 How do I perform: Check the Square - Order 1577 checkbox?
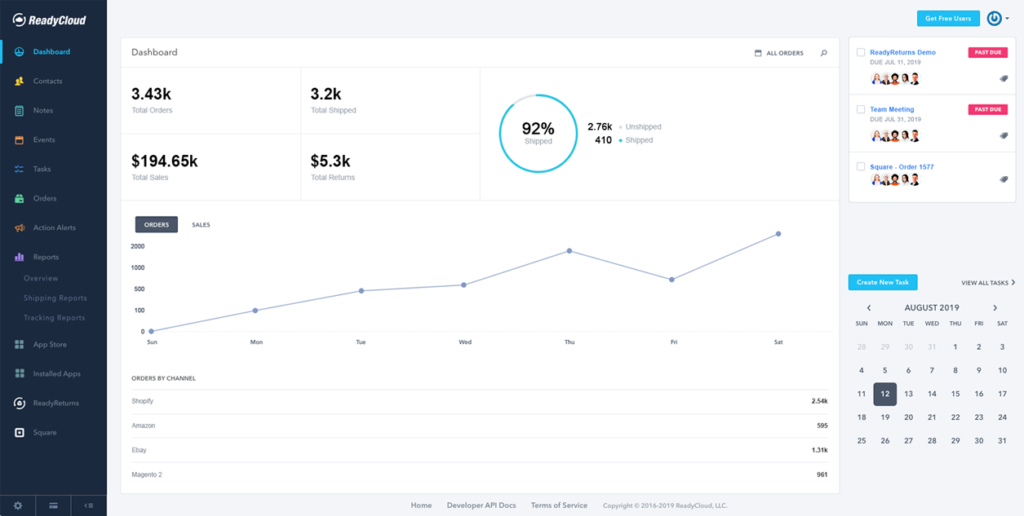(x=860, y=167)
